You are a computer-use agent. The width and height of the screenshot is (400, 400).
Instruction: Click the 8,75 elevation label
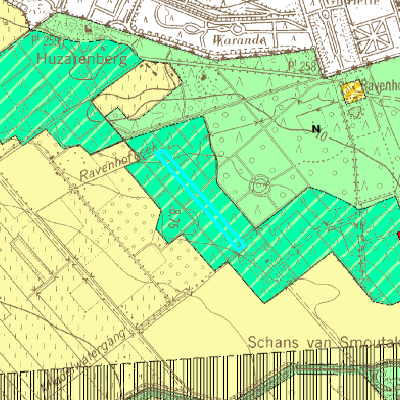click(x=173, y=218)
